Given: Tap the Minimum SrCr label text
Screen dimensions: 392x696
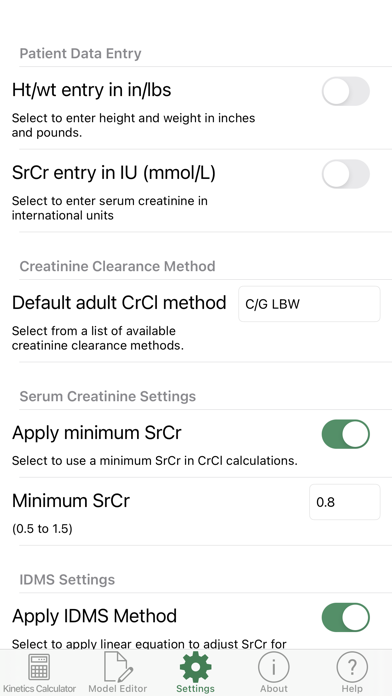Looking at the screenshot, I should pyautogui.click(x=71, y=501).
